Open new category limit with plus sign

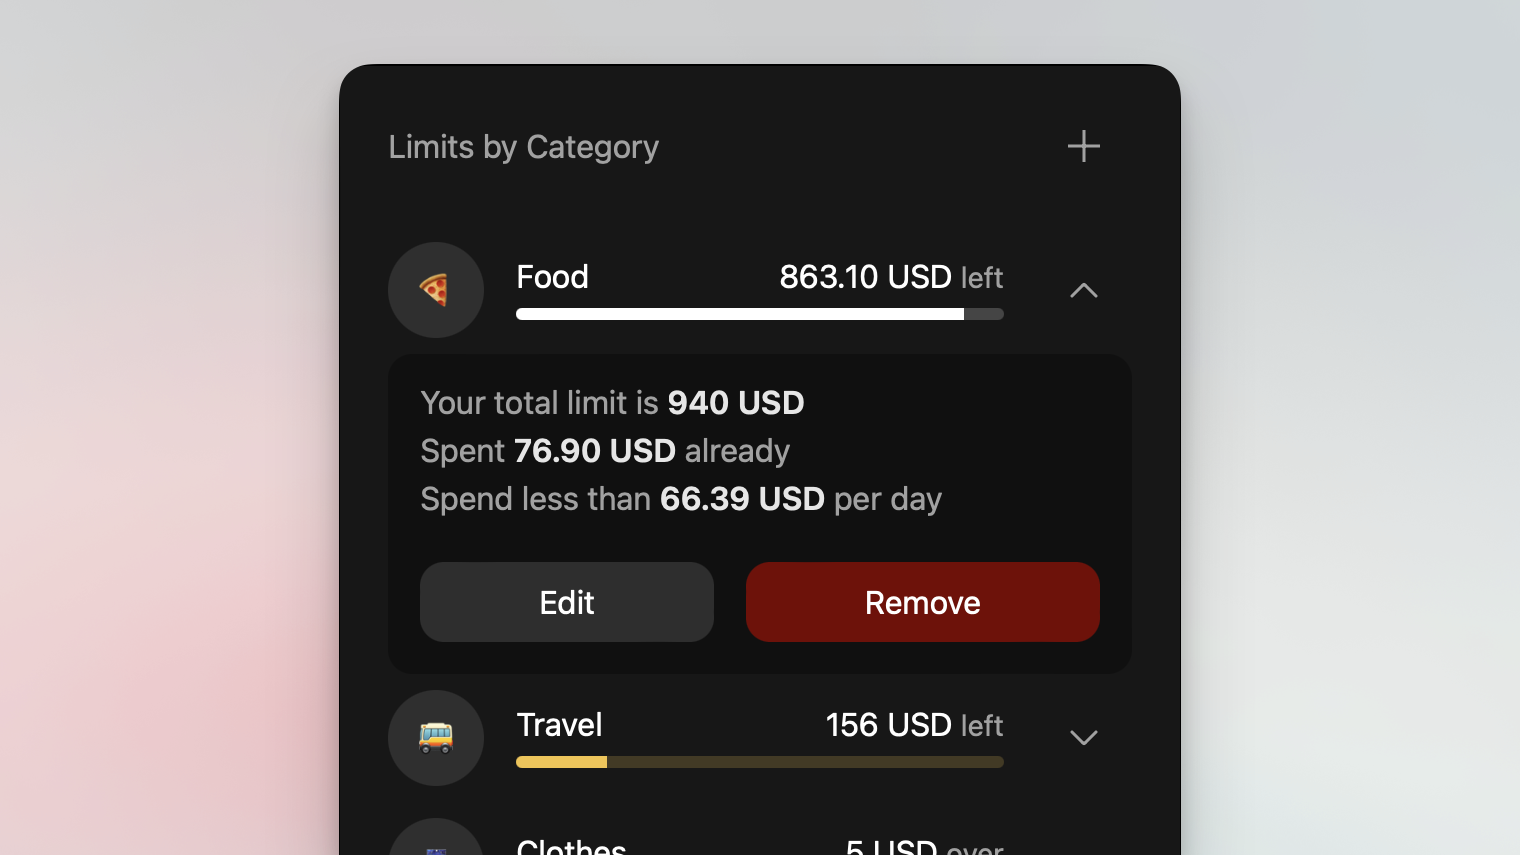(x=1083, y=146)
